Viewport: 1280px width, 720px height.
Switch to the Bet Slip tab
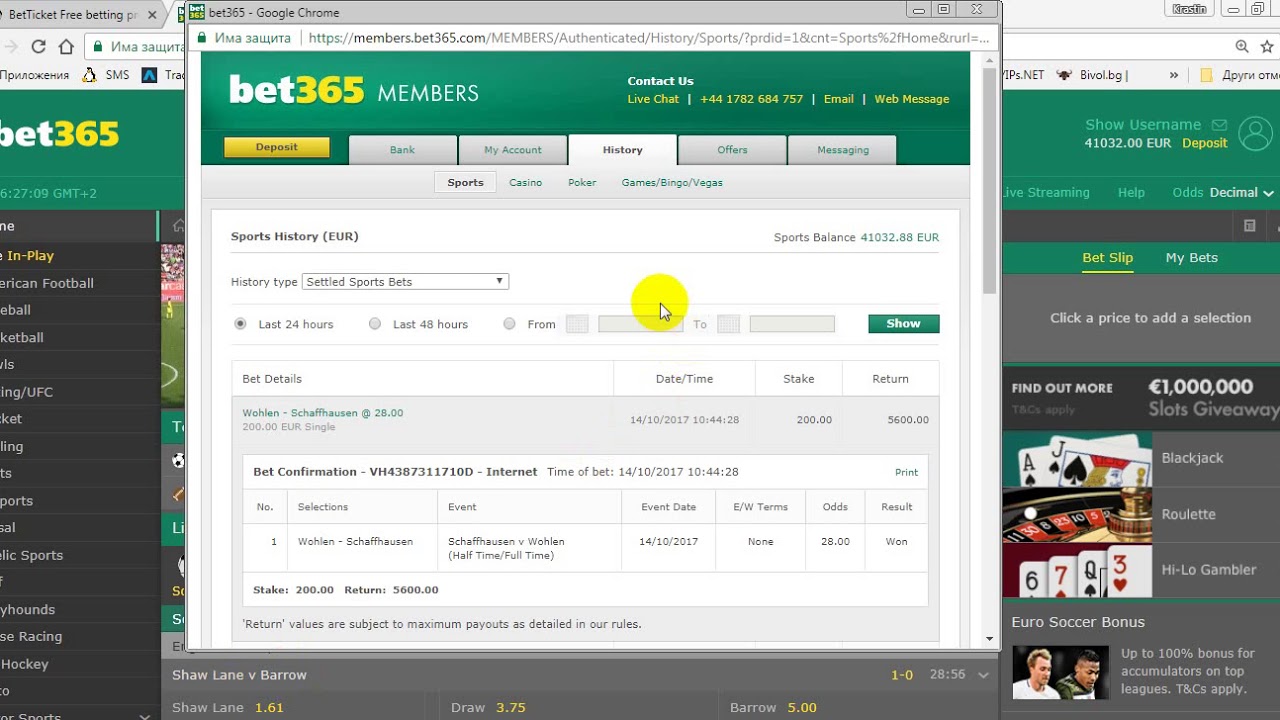click(1108, 258)
